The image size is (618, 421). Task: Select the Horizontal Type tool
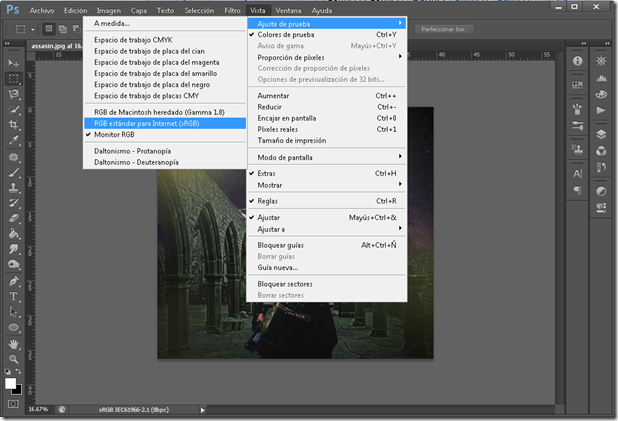(14, 296)
